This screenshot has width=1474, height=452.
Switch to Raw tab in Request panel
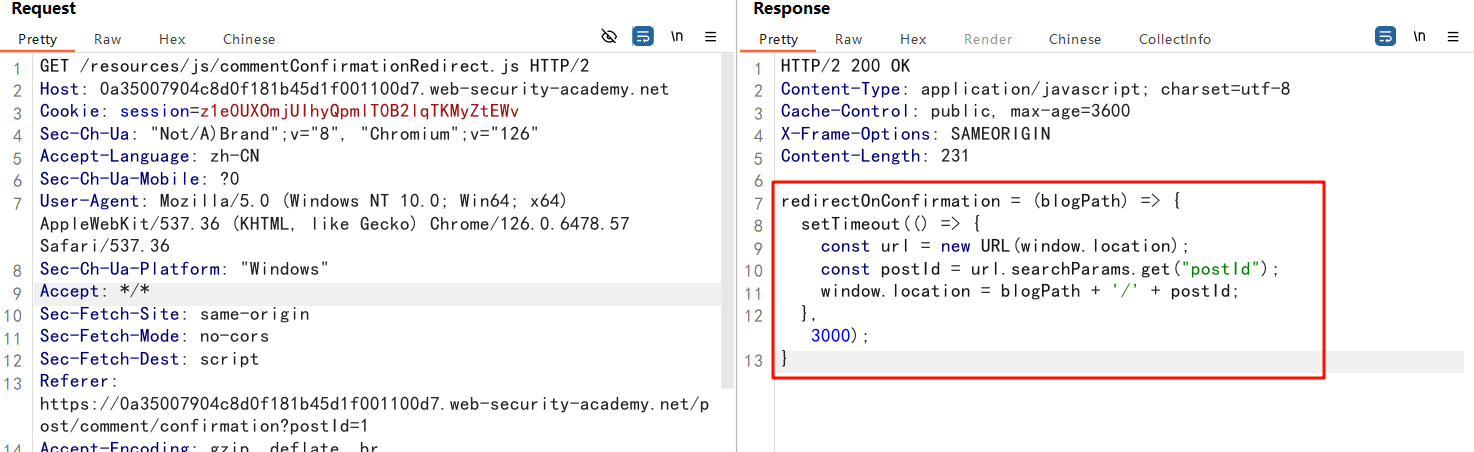coord(107,39)
